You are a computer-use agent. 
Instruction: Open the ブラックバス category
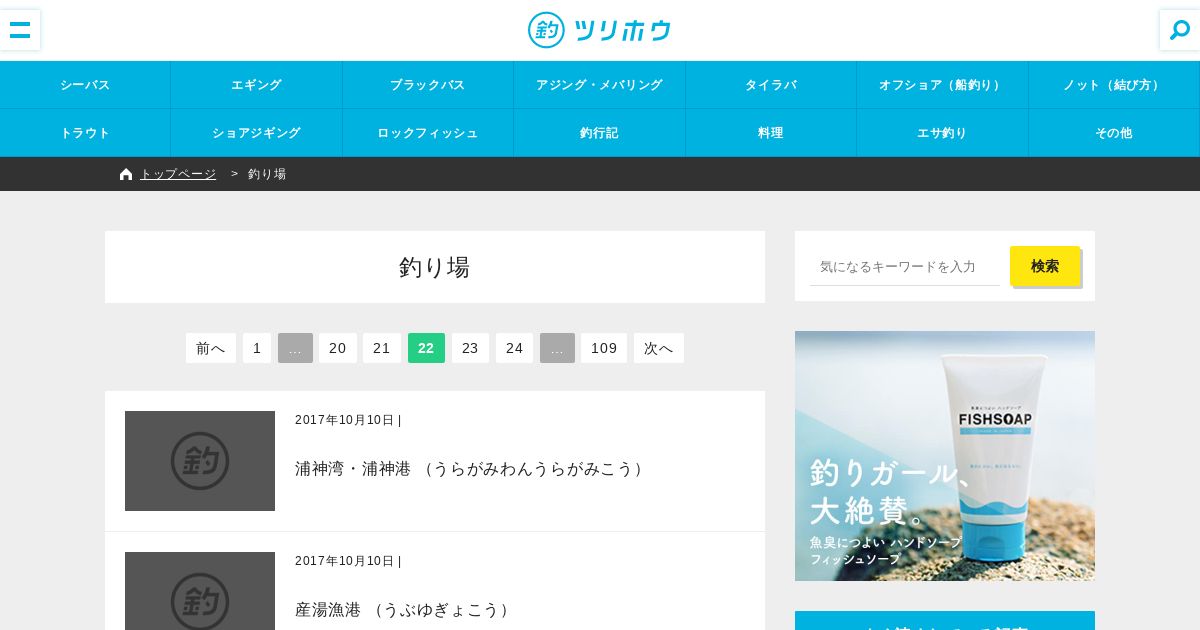pos(428,85)
